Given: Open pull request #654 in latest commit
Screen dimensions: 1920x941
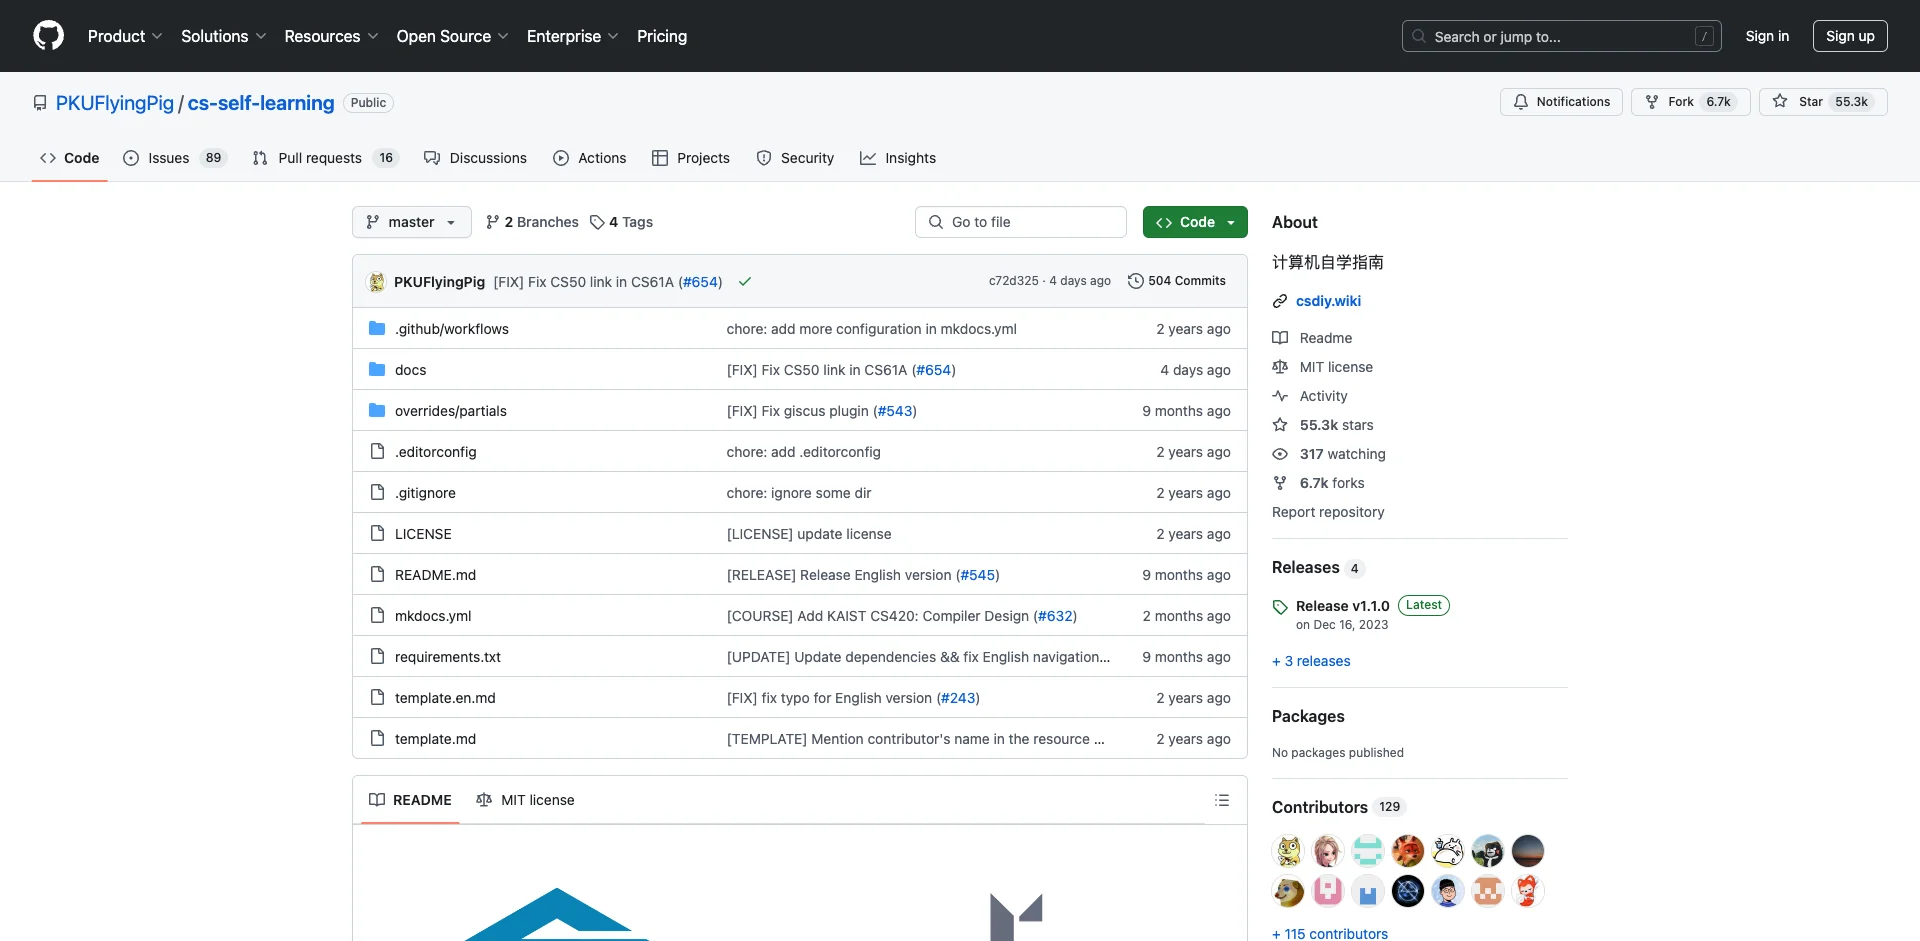Looking at the screenshot, I should (x=700, y=282).
